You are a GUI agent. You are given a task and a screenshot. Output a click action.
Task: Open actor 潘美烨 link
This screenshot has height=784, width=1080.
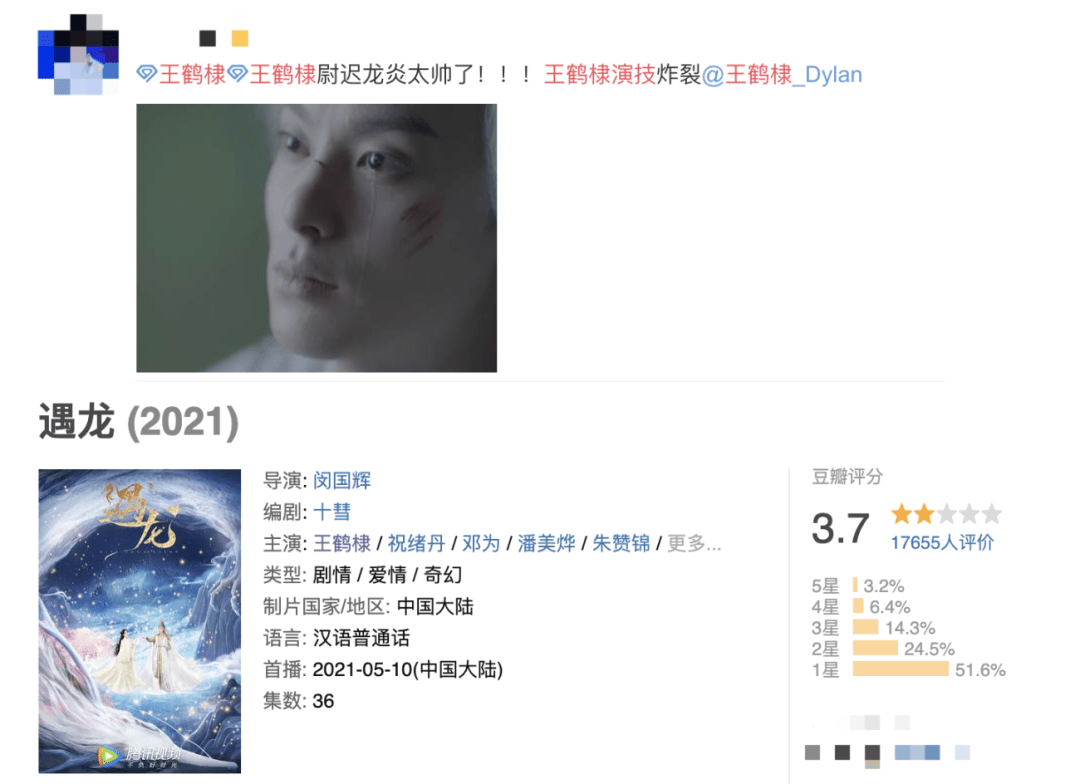click(546, 544)
